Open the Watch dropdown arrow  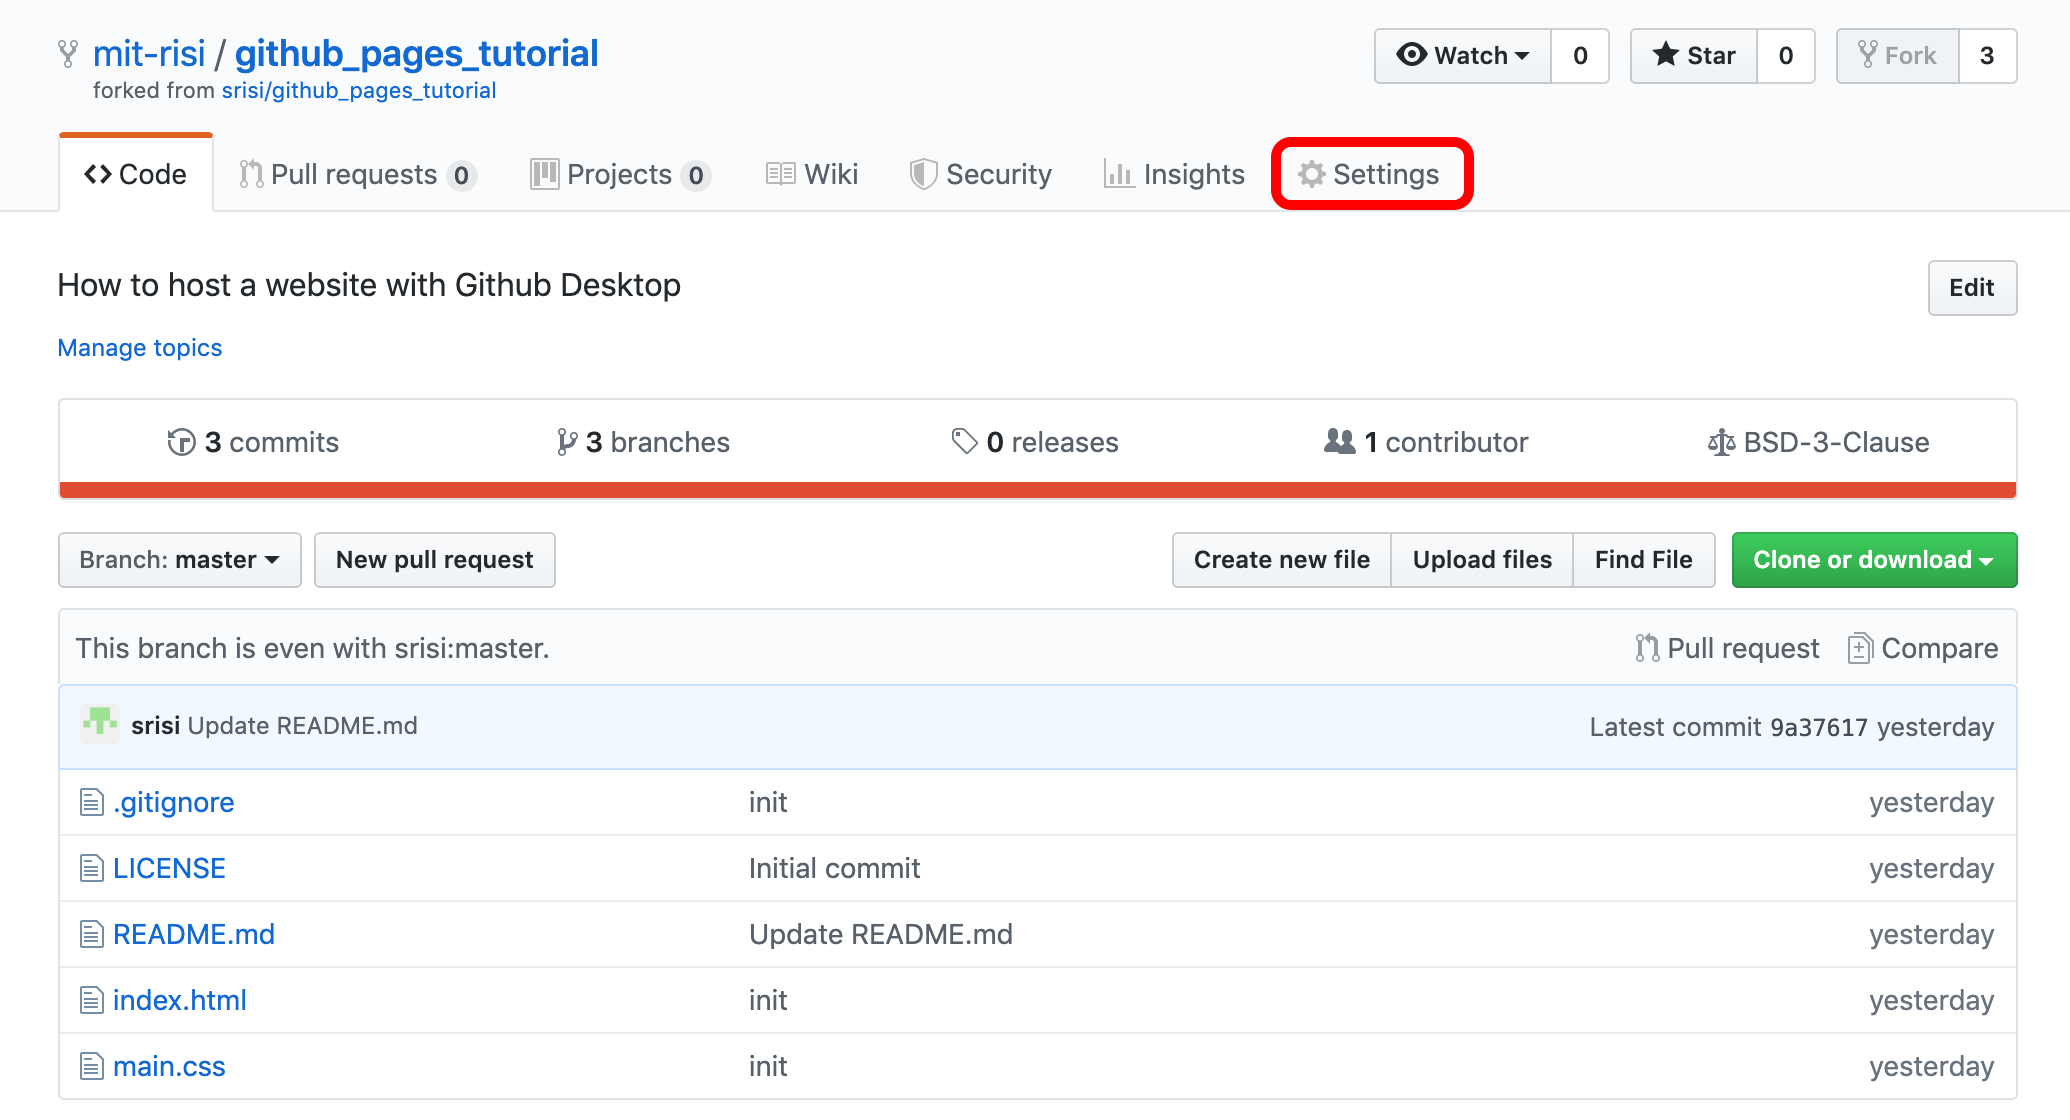[x=1523, y=56]
